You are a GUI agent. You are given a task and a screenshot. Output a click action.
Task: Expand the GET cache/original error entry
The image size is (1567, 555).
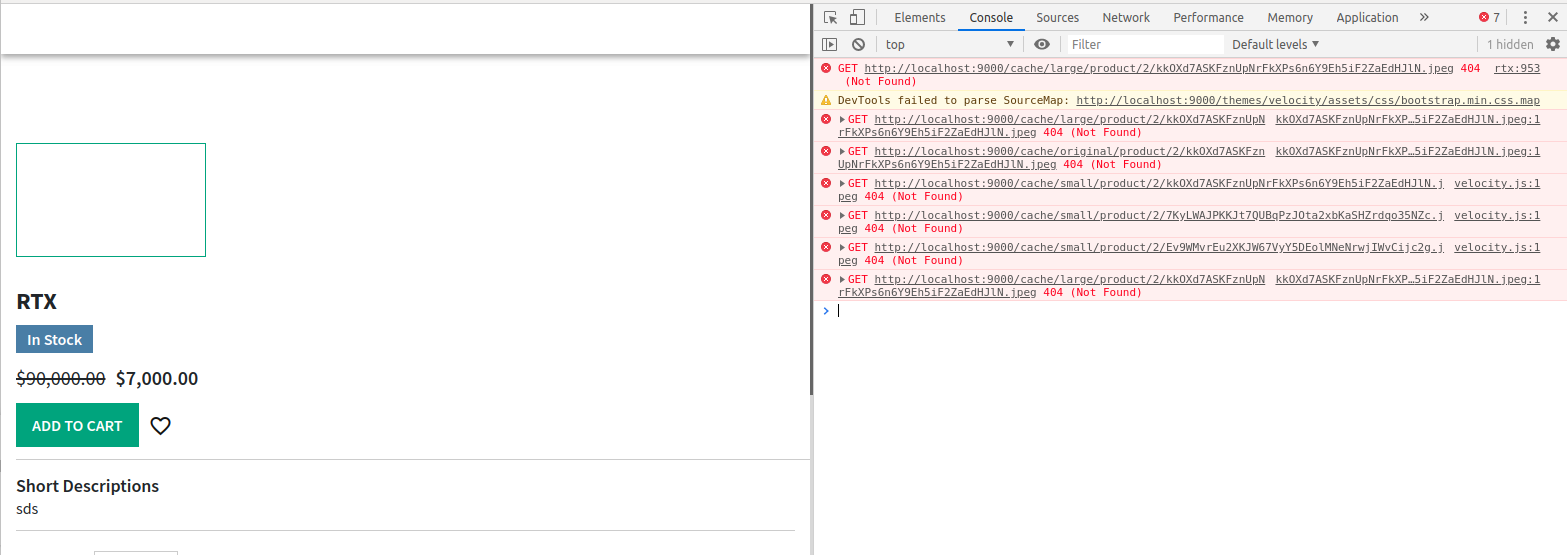pyautogui.click(x=842, y=151)
